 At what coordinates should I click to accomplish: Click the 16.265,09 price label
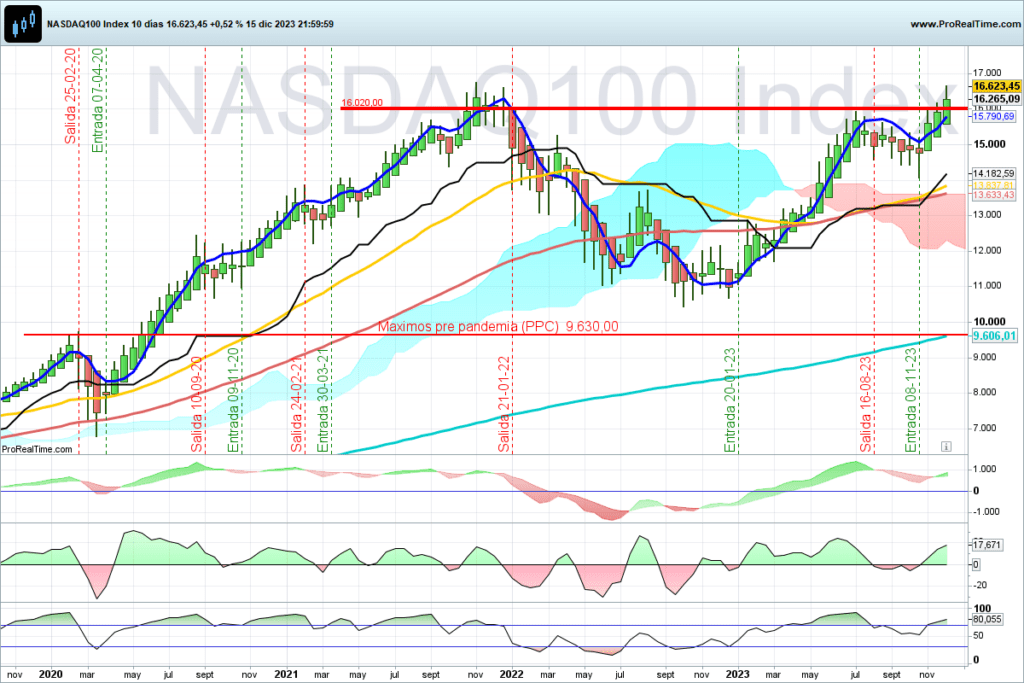click(x=996, y=99)
